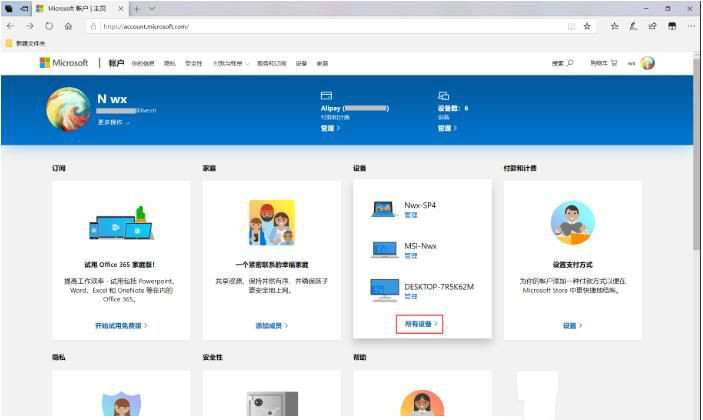
Task: Open 家庭 in the nav bar
Action: [322, 64]
